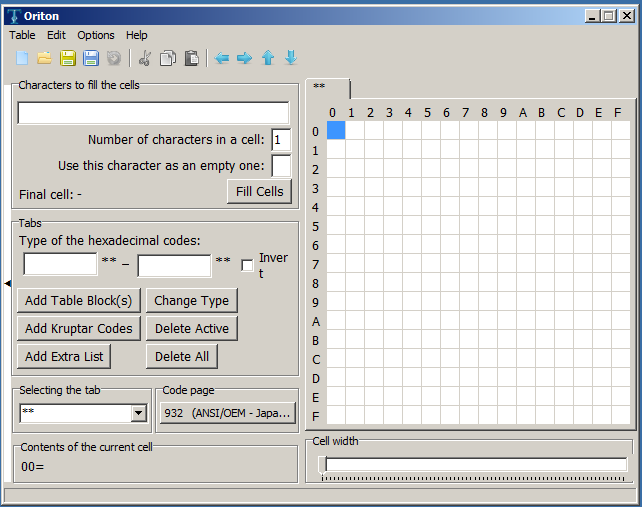The height and width of the screenshot is (507, 642).
Task: Click the 00= current cell contents text
Action: (x=32, y=466)
